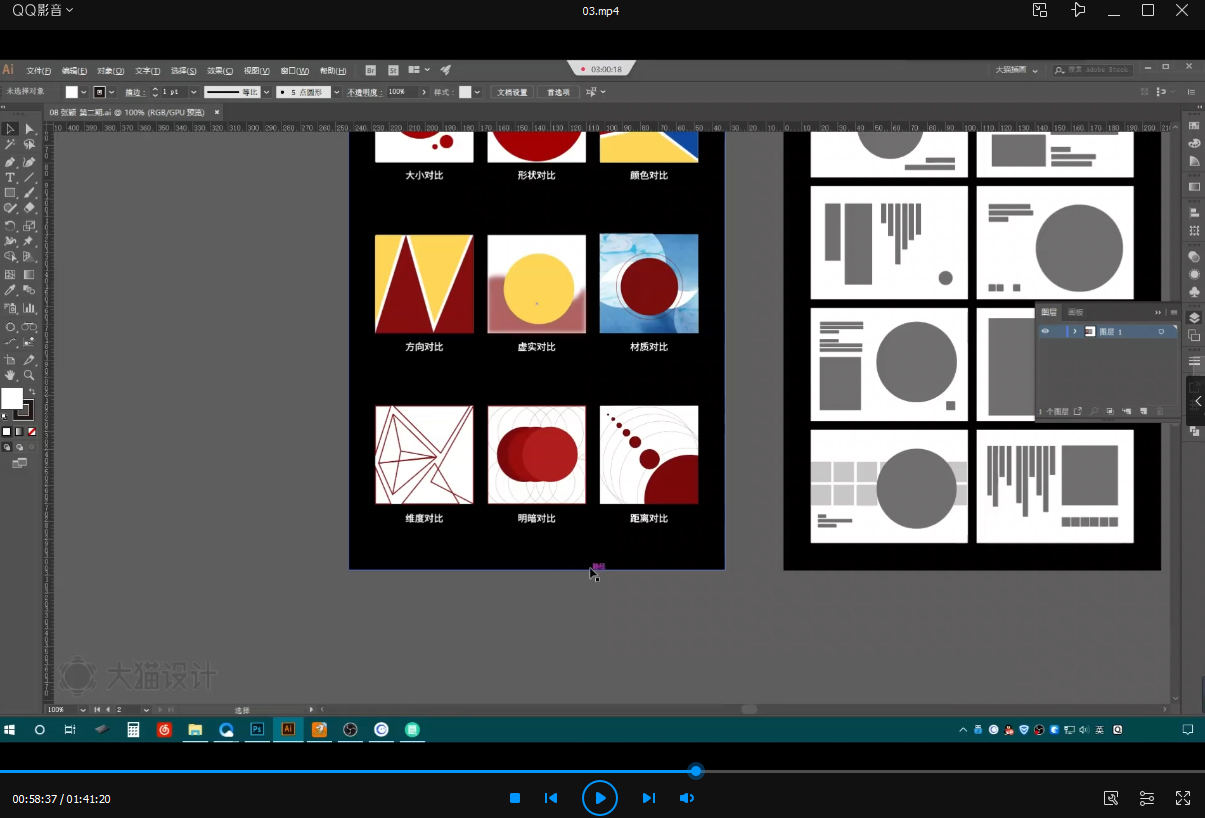This screenshot has height=818, width=1205.
Task: Select the Rotate tool
Action: [x=10, y=226]
